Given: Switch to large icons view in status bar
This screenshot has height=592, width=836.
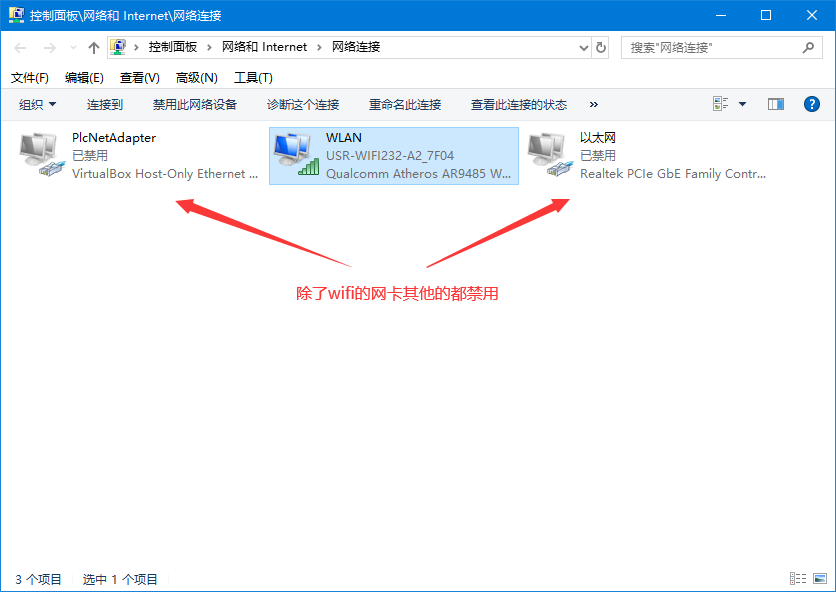Looking at the screenshot, I should [x=819, y=579].
